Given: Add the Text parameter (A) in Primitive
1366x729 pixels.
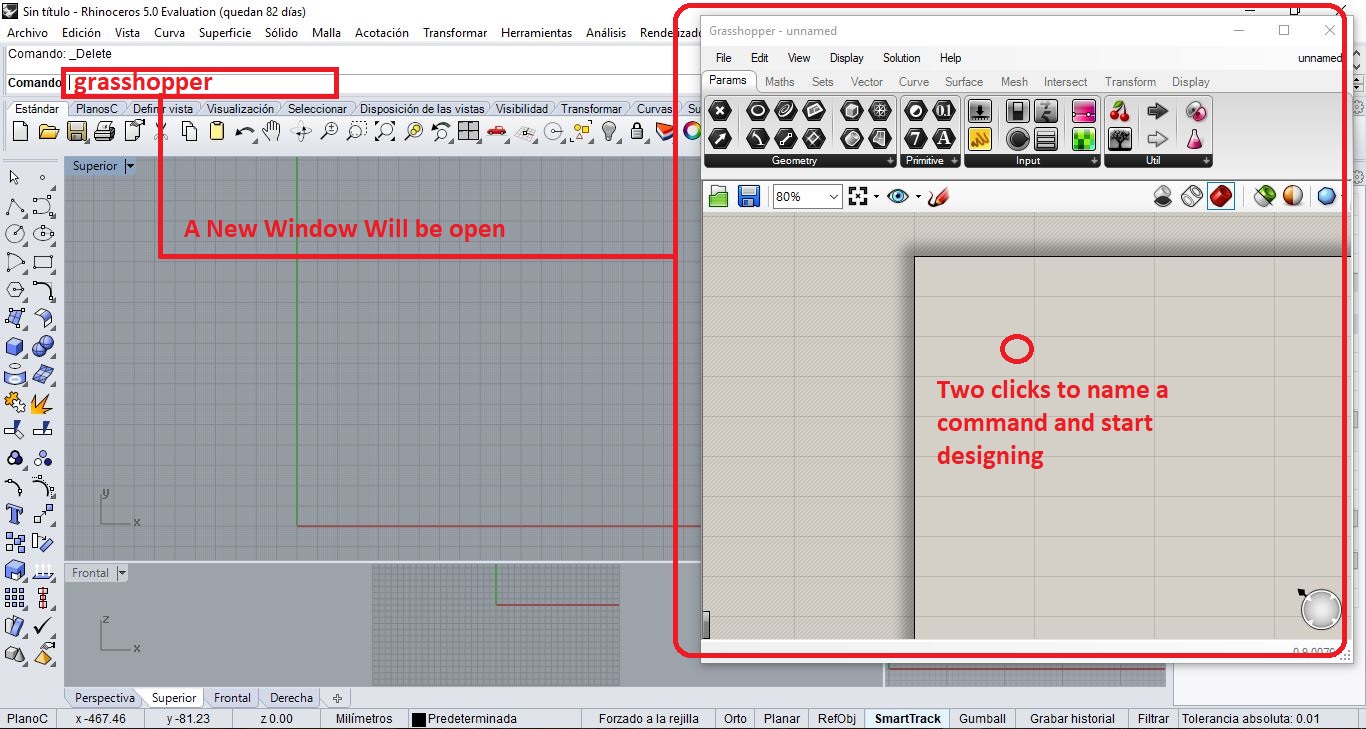Looking at the screenshot, I should point(944,138).
